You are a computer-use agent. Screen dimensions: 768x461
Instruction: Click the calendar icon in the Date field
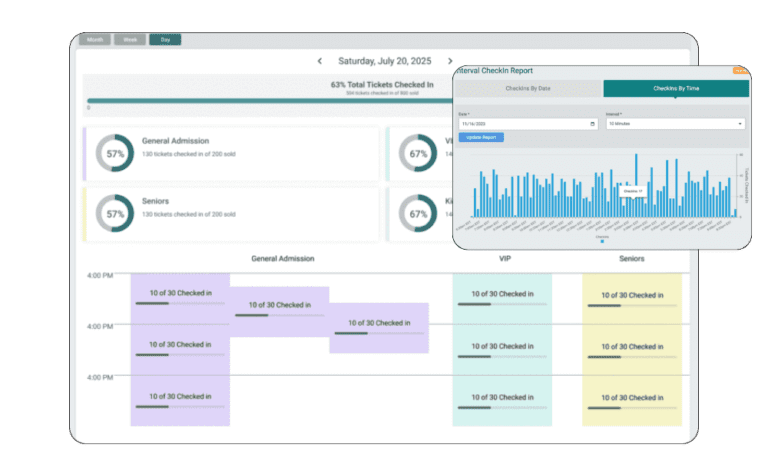593,124
